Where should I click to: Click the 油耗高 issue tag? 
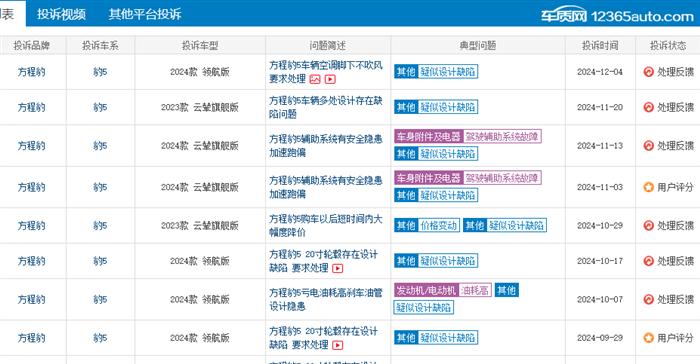click(x=475, y=290)
